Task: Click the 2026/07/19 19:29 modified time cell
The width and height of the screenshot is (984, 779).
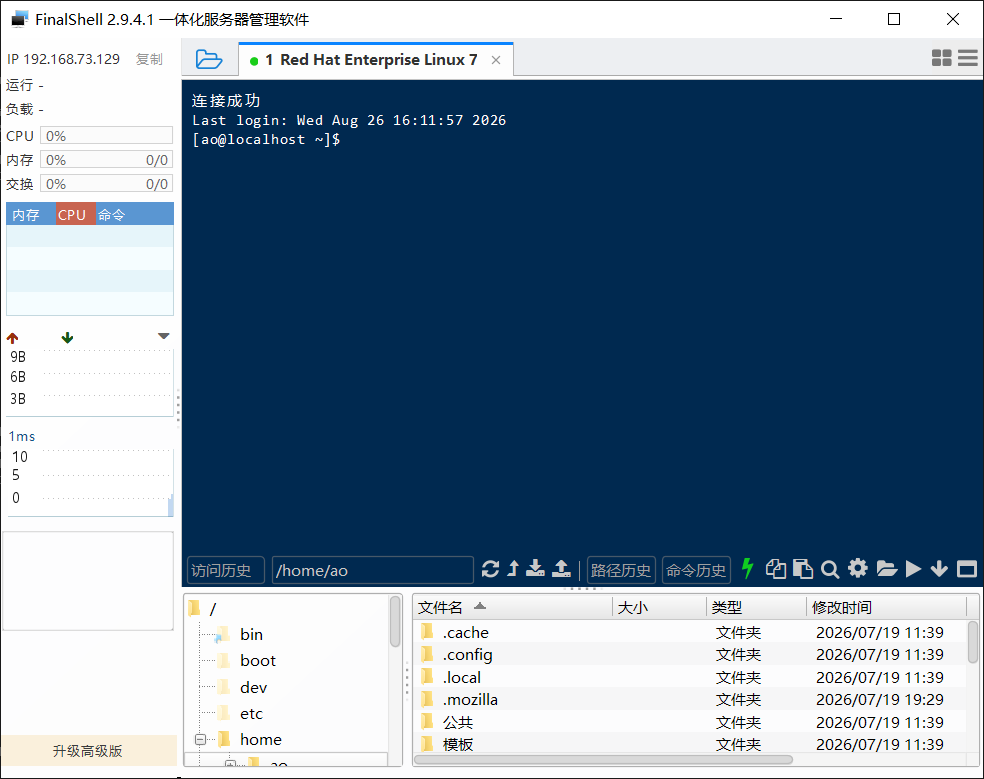Action: click(x=879, y=699)
